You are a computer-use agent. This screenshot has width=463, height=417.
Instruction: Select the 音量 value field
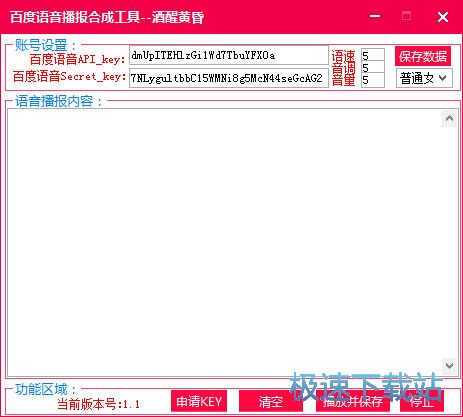tap(373, 80)
